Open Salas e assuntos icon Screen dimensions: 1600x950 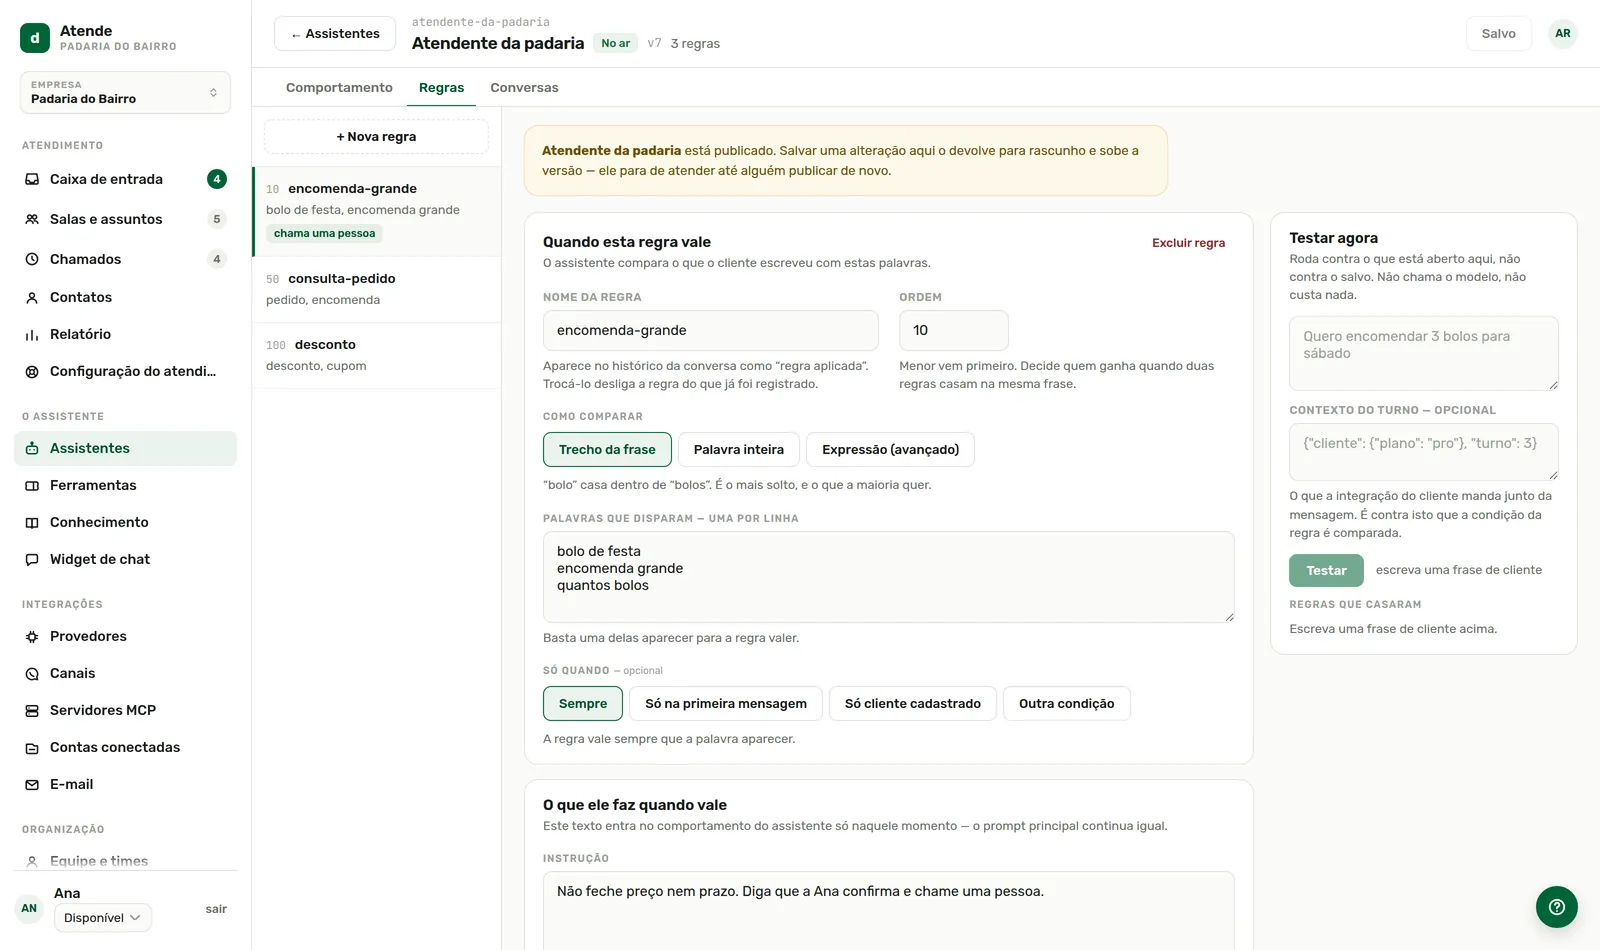[32, 219]
